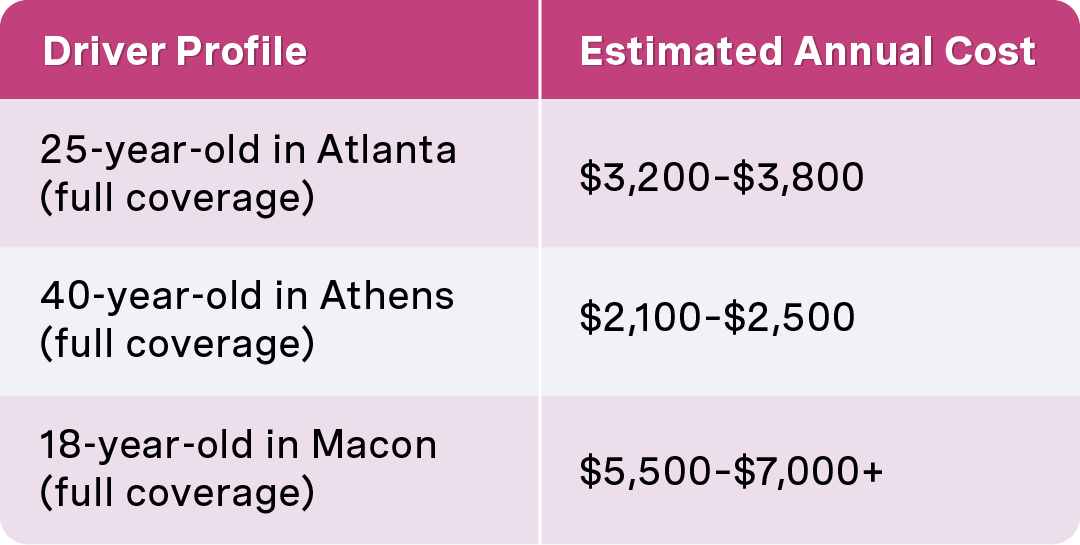Select the Estimated Annual Cost header
1080x545 pixels.
coord(808,52)
